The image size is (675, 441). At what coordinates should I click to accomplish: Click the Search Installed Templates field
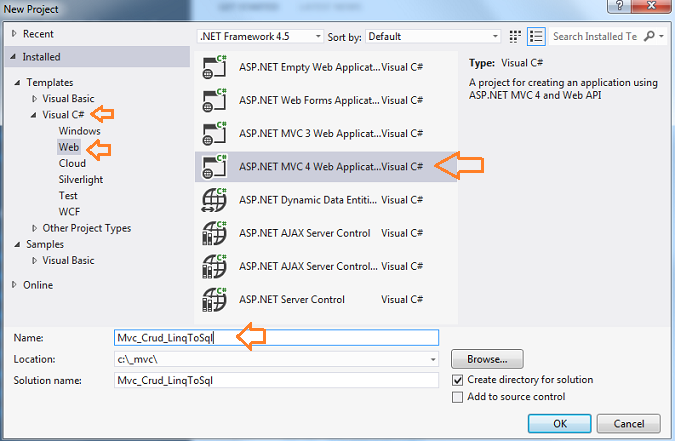point(596,36)
